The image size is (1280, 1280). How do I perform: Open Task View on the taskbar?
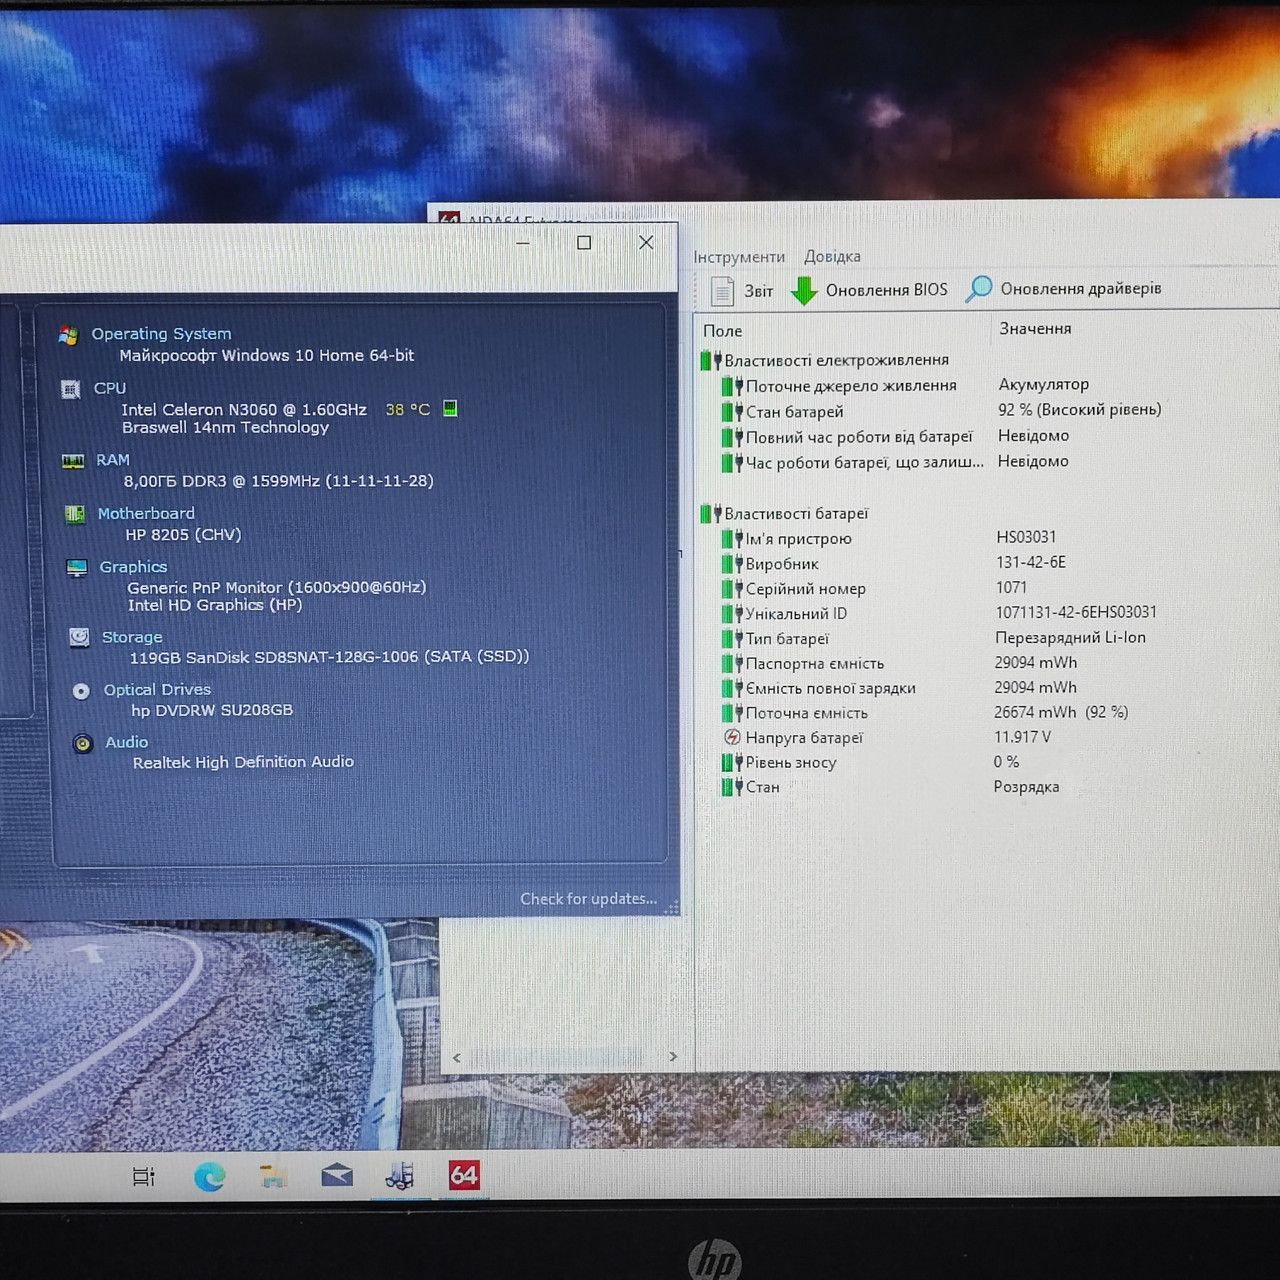(144, 1177)
